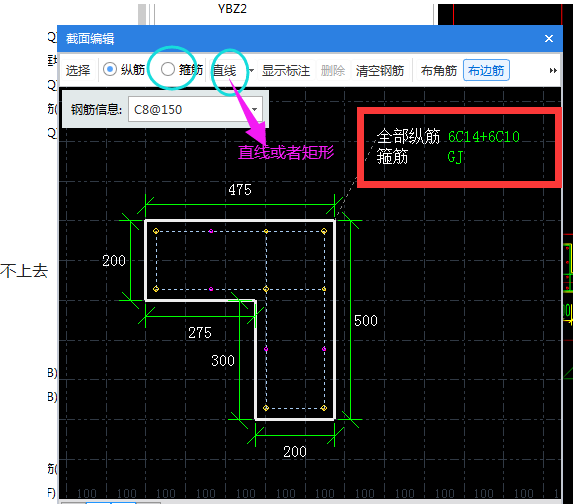This screenshot has height=504, width=573.
Task: Click the 全部纵筋 label in the drawing
Action: pos(408,137)
